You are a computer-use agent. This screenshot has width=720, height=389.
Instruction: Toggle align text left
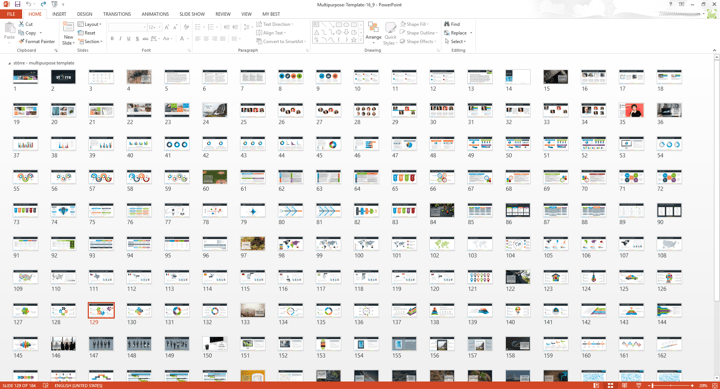[x=197, y=39]
